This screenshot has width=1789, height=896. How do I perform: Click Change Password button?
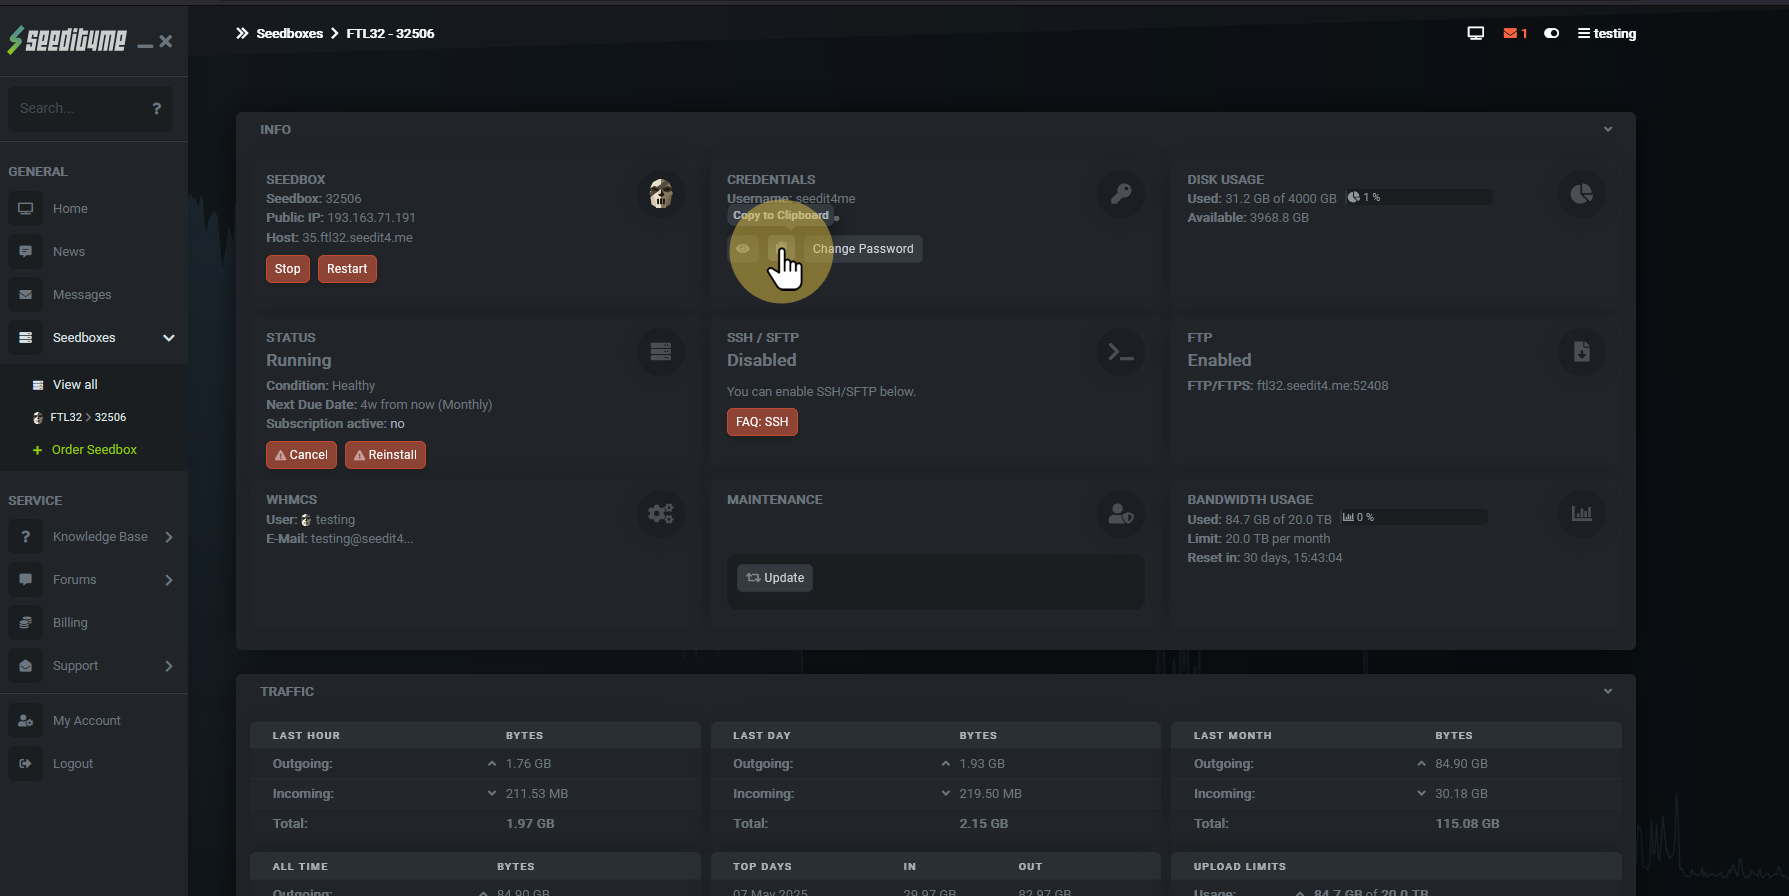[x=863, y=249]
